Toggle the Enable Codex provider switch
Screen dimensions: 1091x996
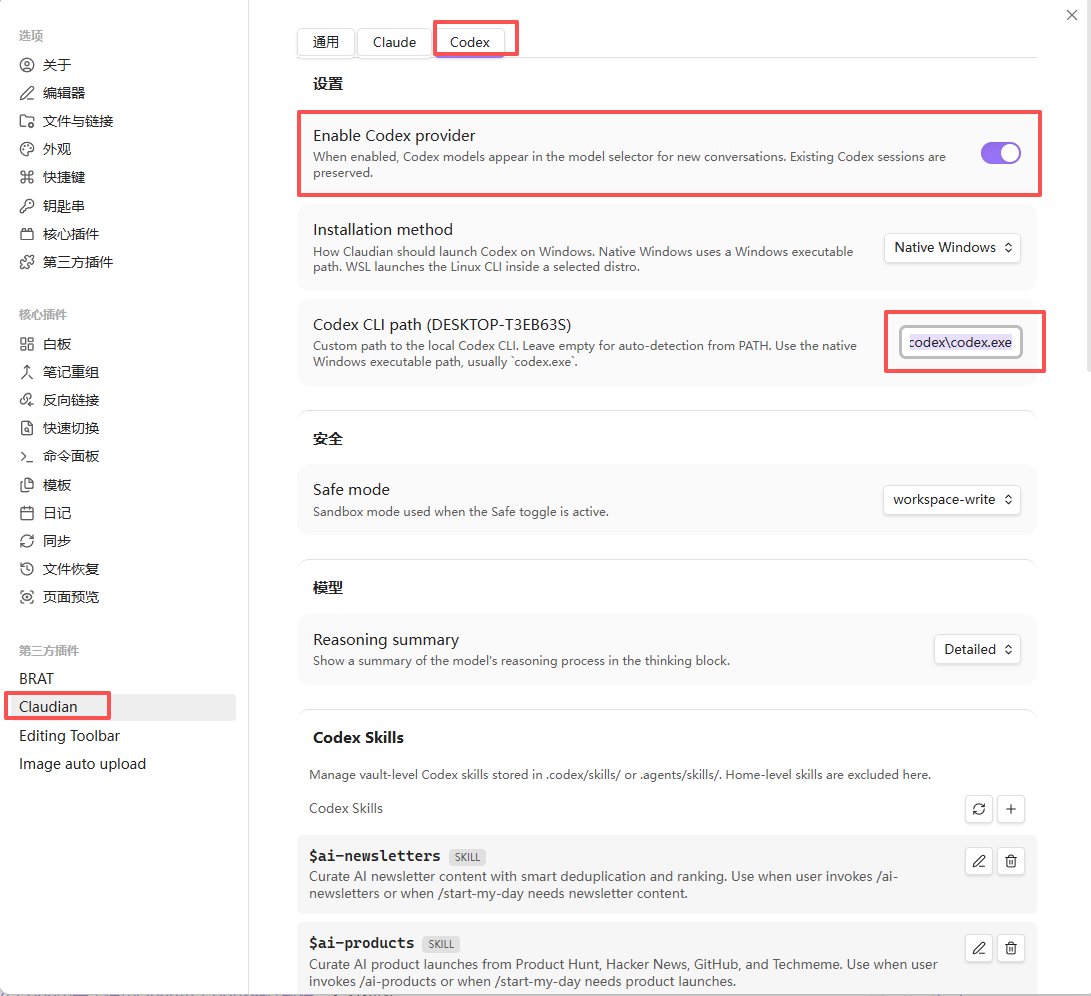pyautogui.click(x=1001, y=153)
